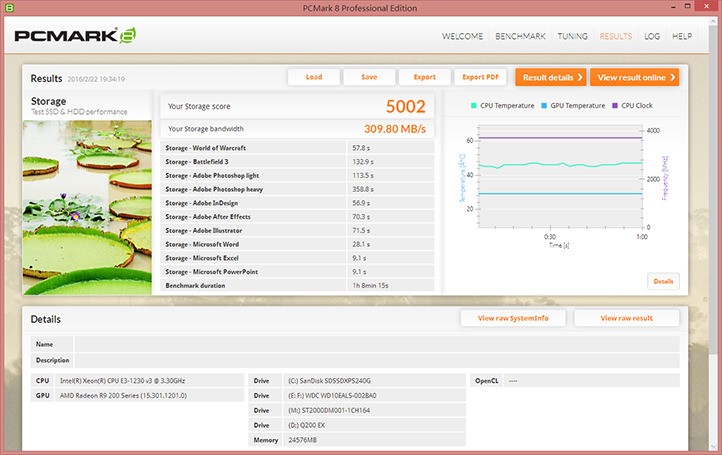Toggle the GPU Temperature legend swatch
The width and height of the screenshot is (722, 455).
544,105
